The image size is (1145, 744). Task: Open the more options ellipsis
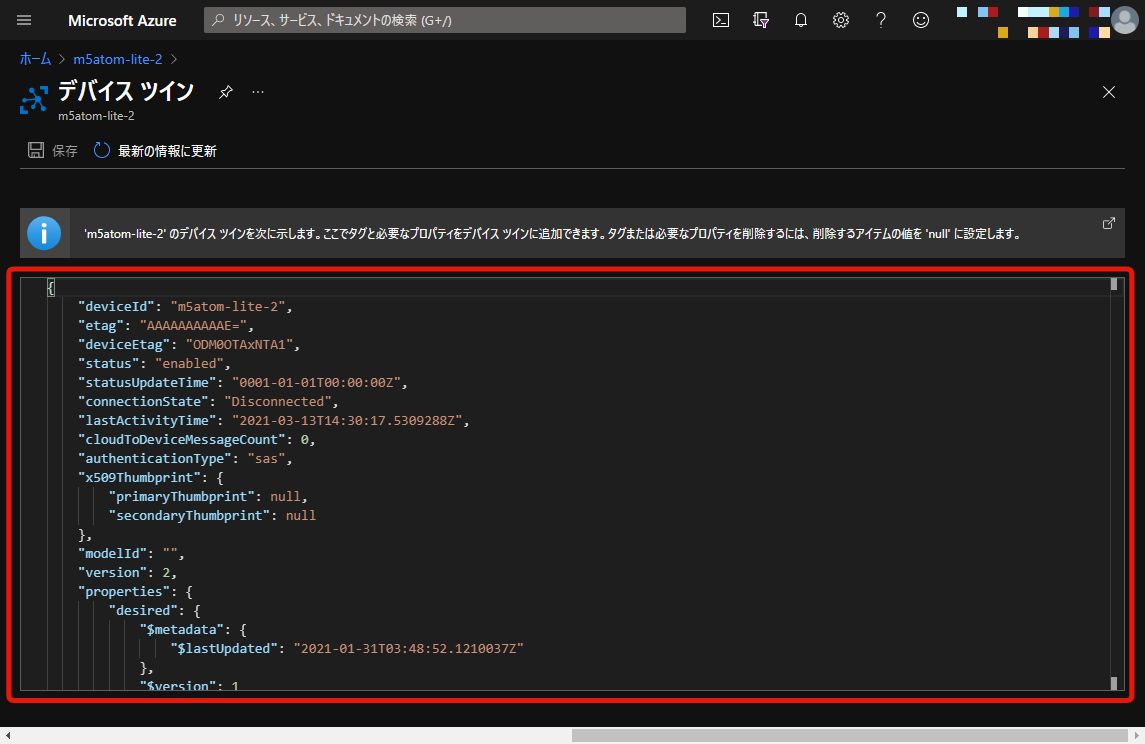(x=258, y=92)
